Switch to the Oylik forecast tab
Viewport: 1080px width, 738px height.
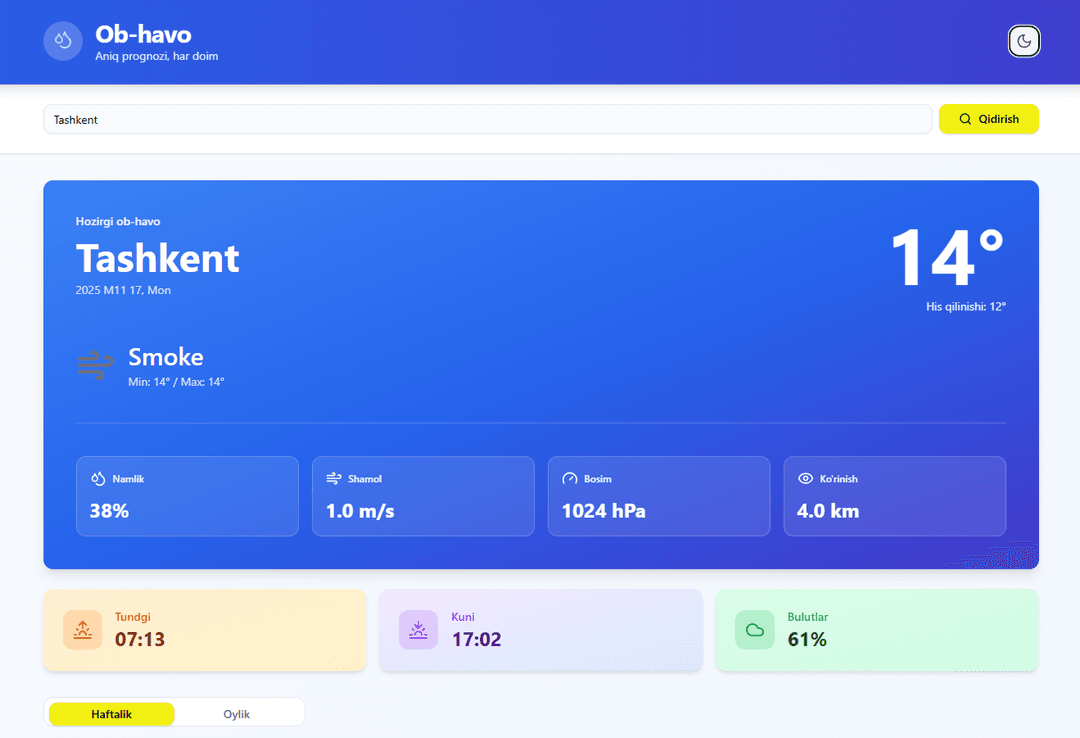point(239,713)
